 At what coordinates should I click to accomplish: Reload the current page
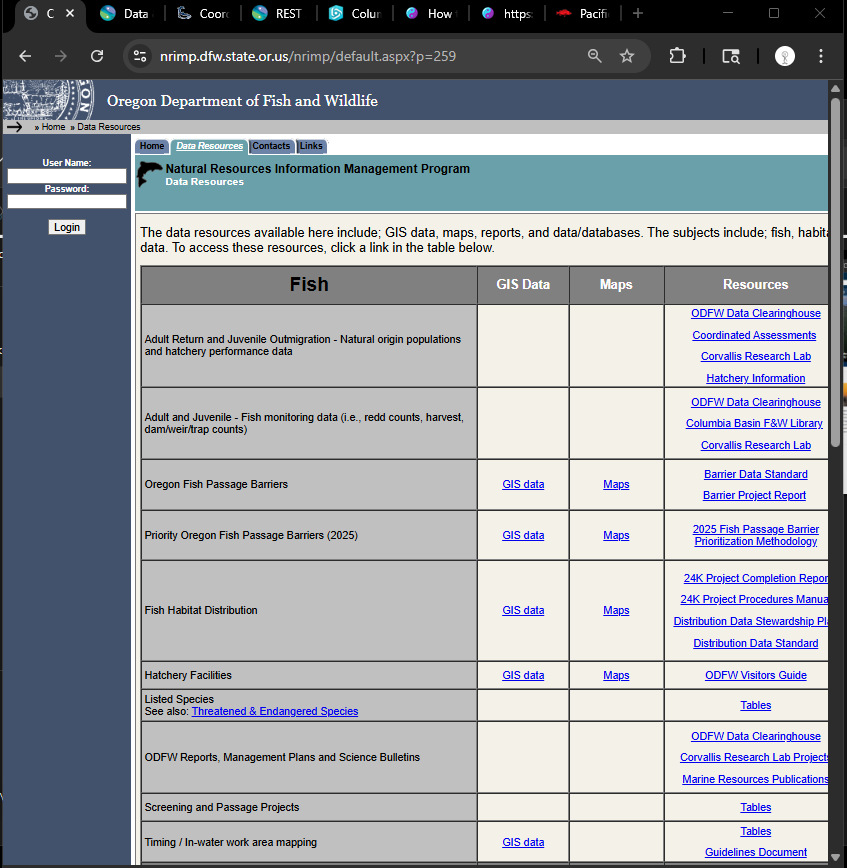pyautogui.click(x=97, y=56)
